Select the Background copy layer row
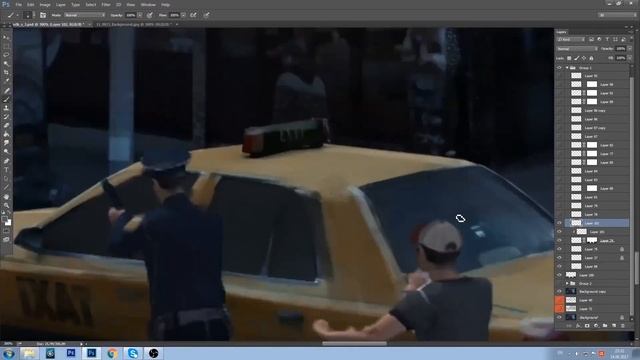 coord(596,291)
